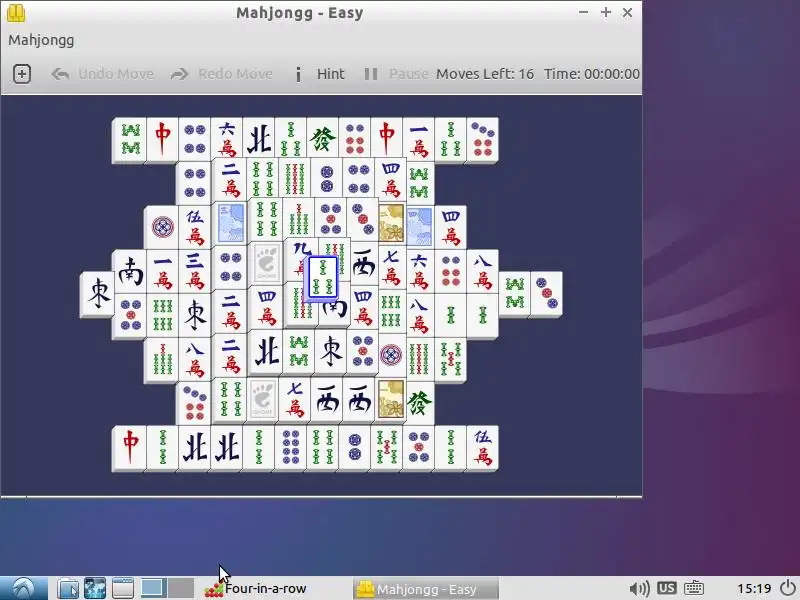Click the Redo Move button

[221, 74]
